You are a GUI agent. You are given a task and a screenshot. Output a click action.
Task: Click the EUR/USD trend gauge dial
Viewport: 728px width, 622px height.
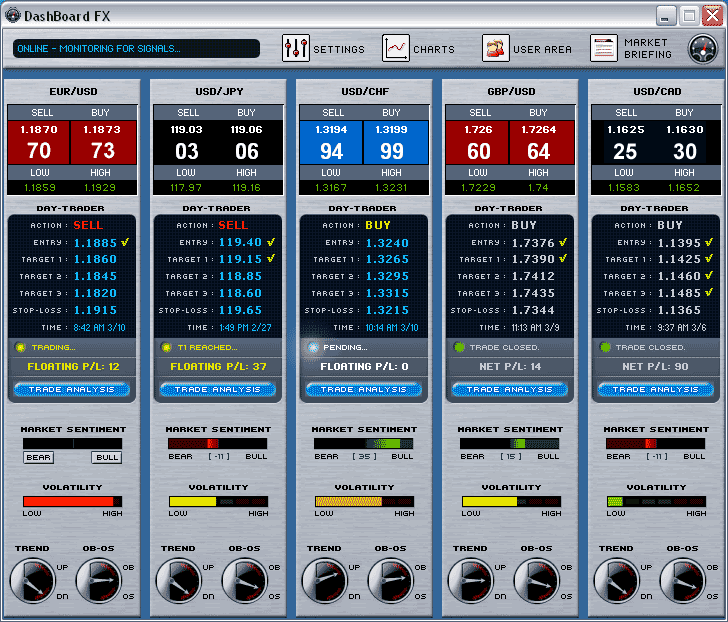[32, 581]
